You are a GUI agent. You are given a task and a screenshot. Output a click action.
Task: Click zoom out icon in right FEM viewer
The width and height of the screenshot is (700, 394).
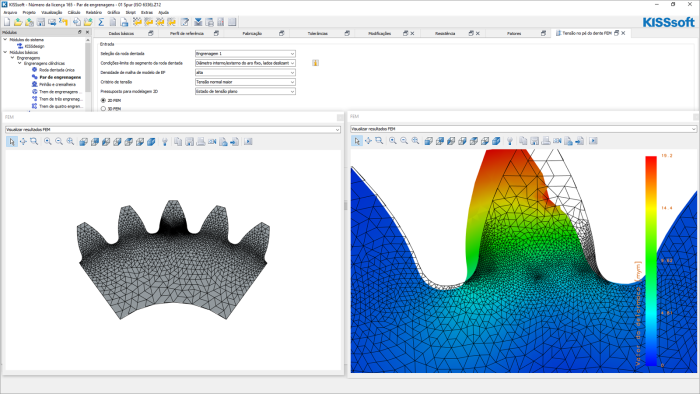(x=404, y=141)
